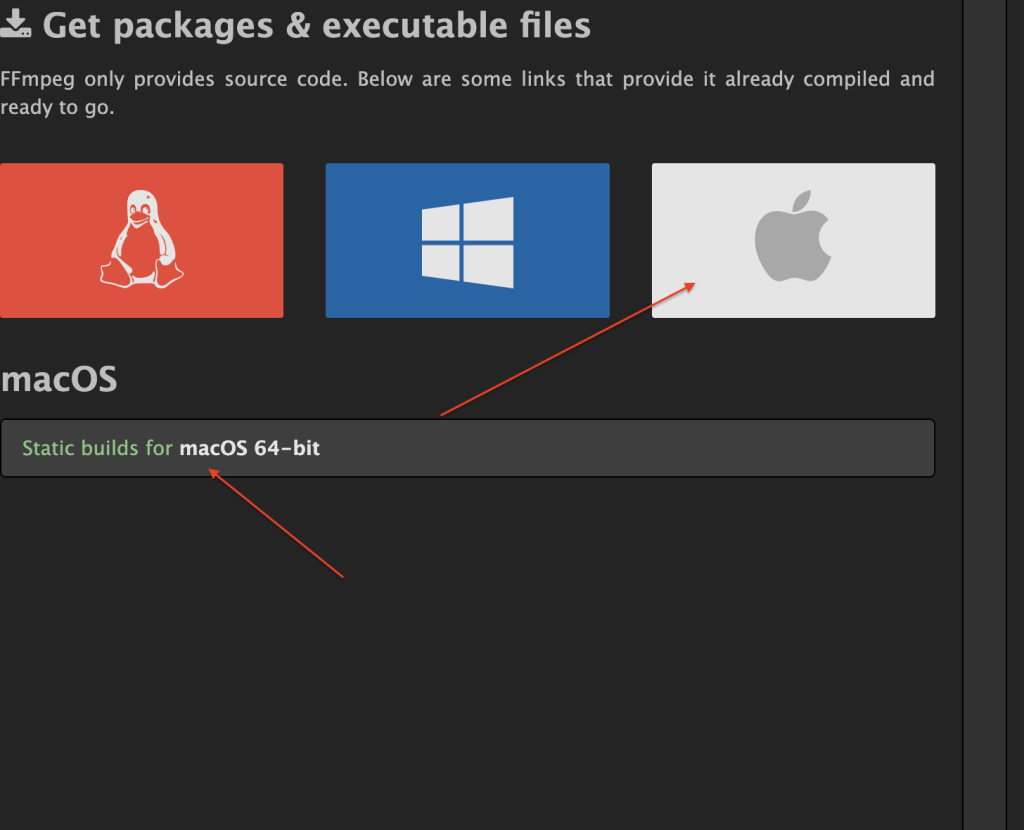The width and height of the screenshot is (1024, 830).
Task: Select the Apple logo icon
Action: pos(793,240)
